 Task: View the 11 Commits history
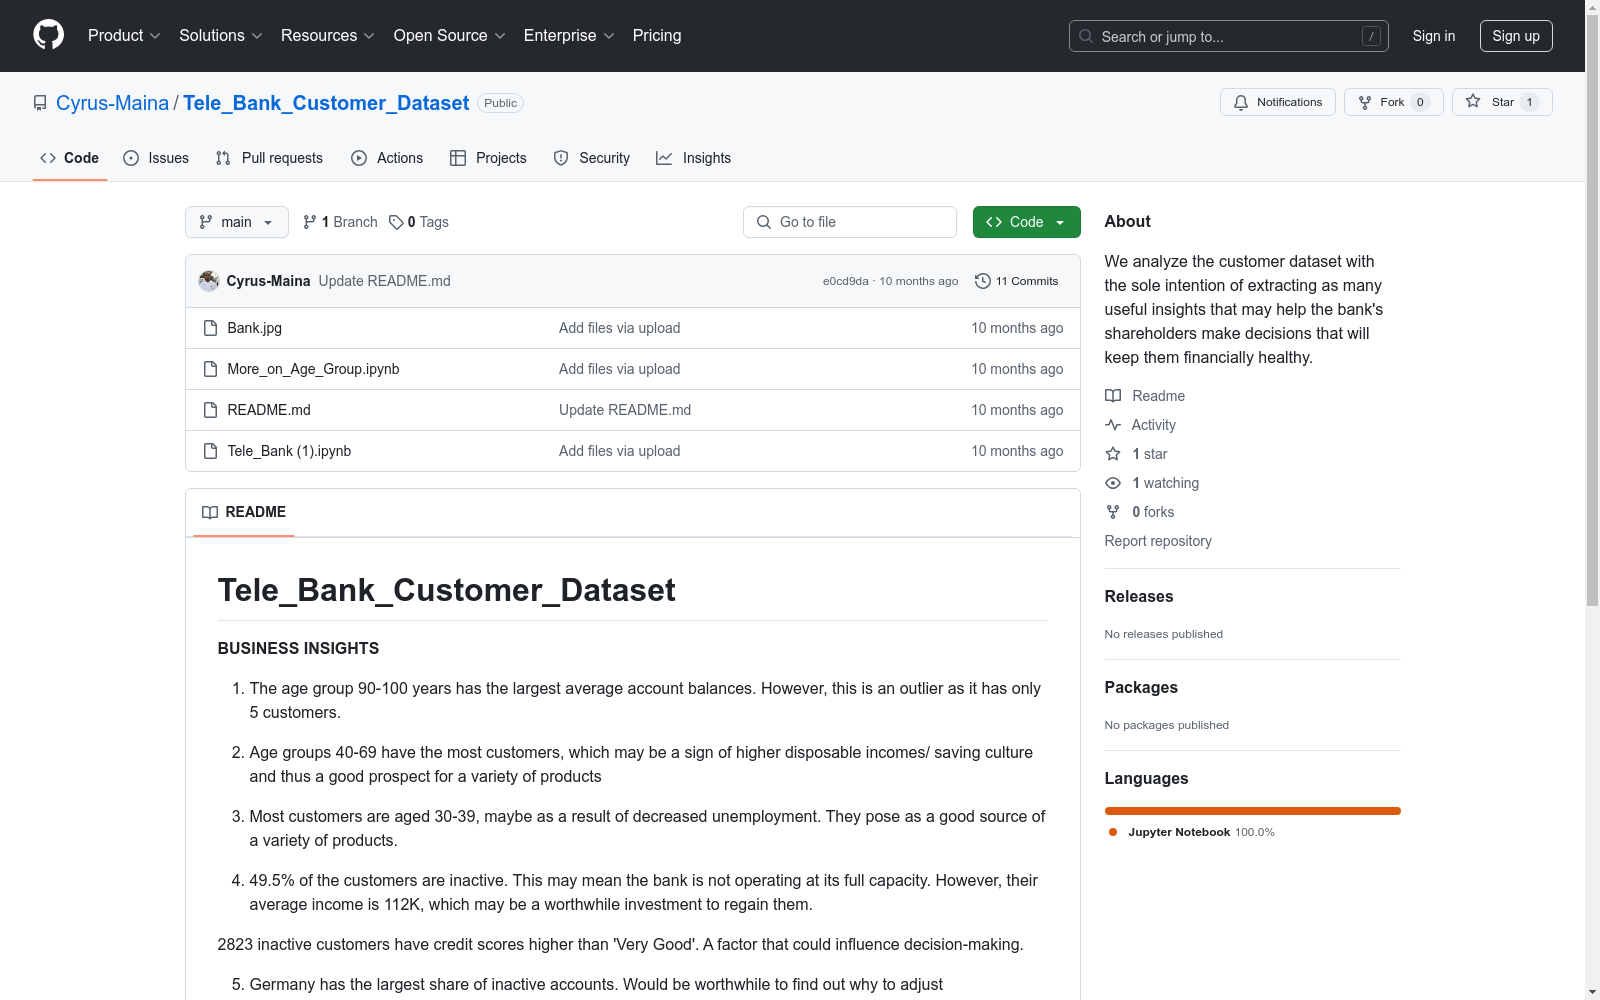pyautogui.click(x=1017, y=281)
